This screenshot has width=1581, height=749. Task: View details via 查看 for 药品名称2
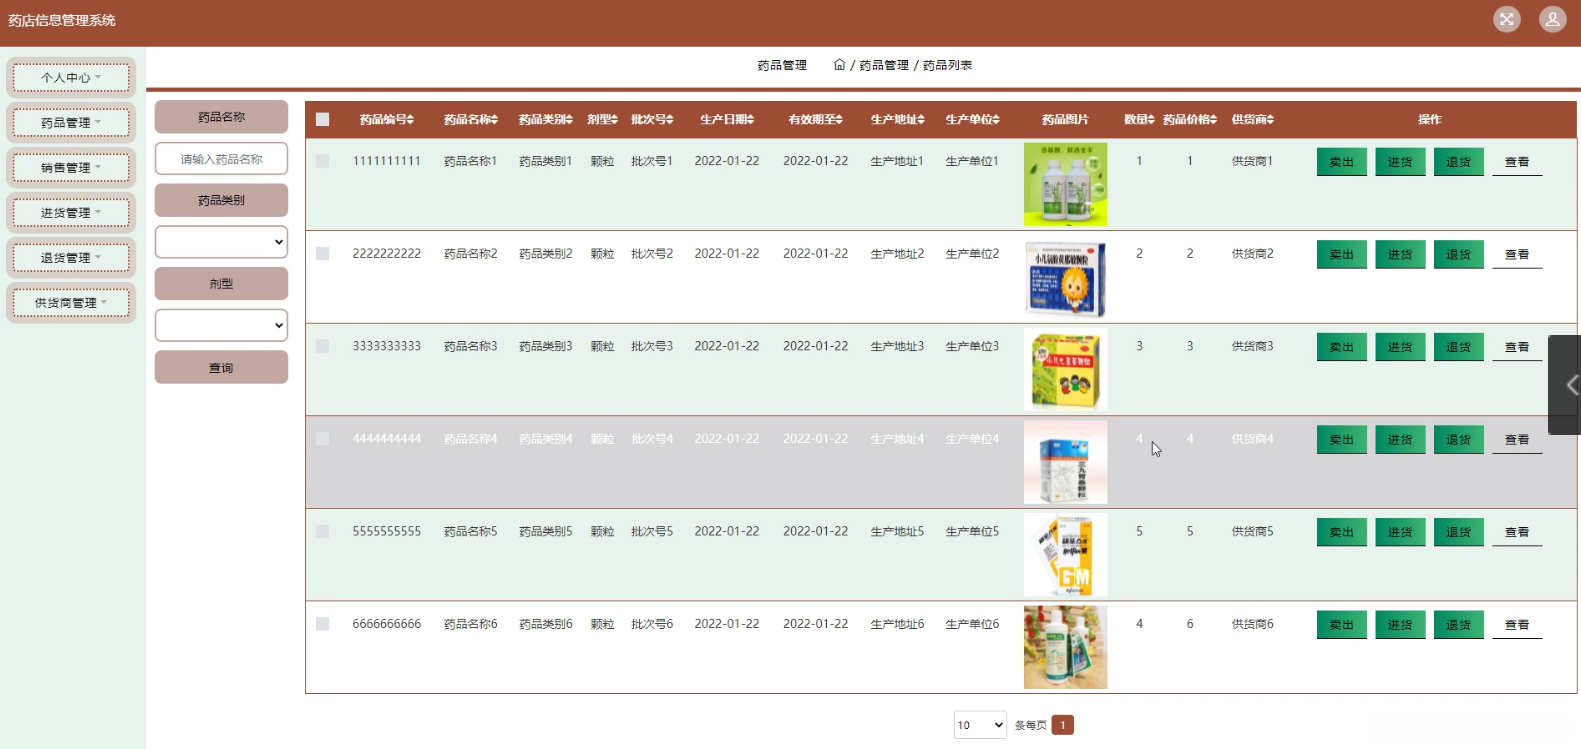pyautogui.click(x=1517, y=255)
